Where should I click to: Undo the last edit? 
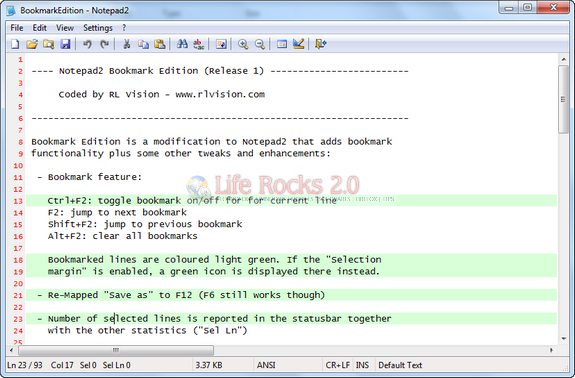87,44
